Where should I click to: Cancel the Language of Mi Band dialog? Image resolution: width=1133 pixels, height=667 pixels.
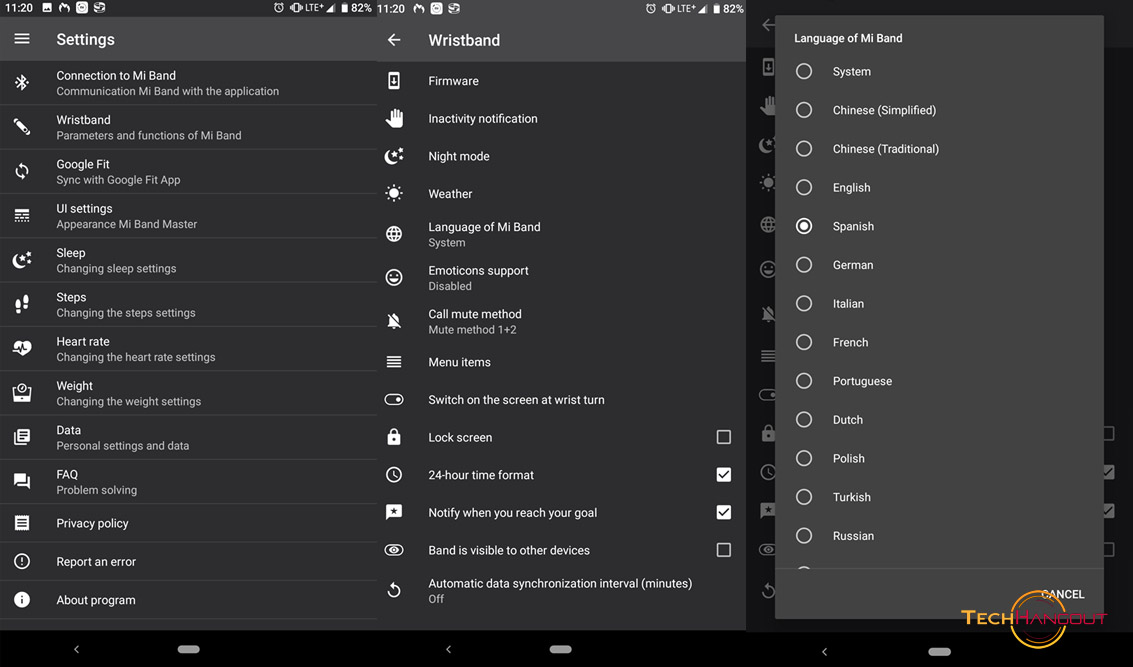1062,594
